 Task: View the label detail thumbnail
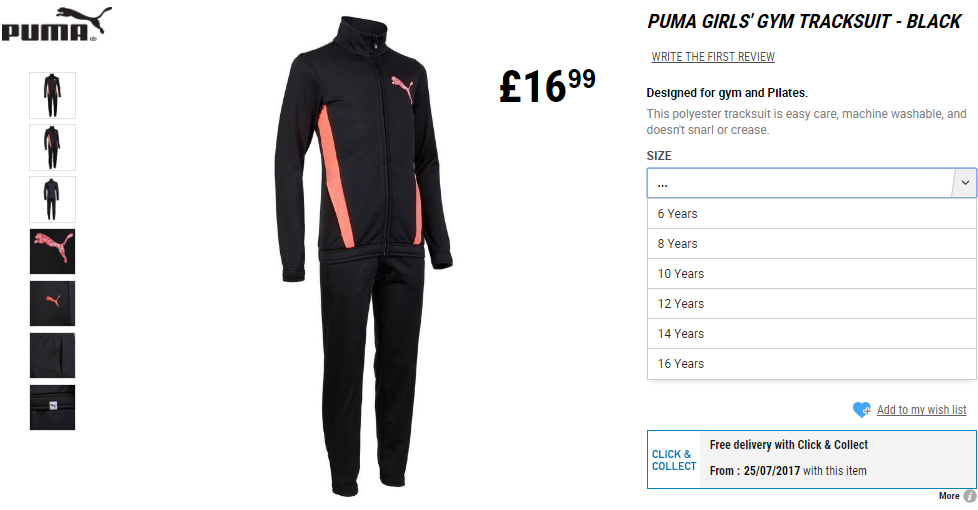[52, 407]
